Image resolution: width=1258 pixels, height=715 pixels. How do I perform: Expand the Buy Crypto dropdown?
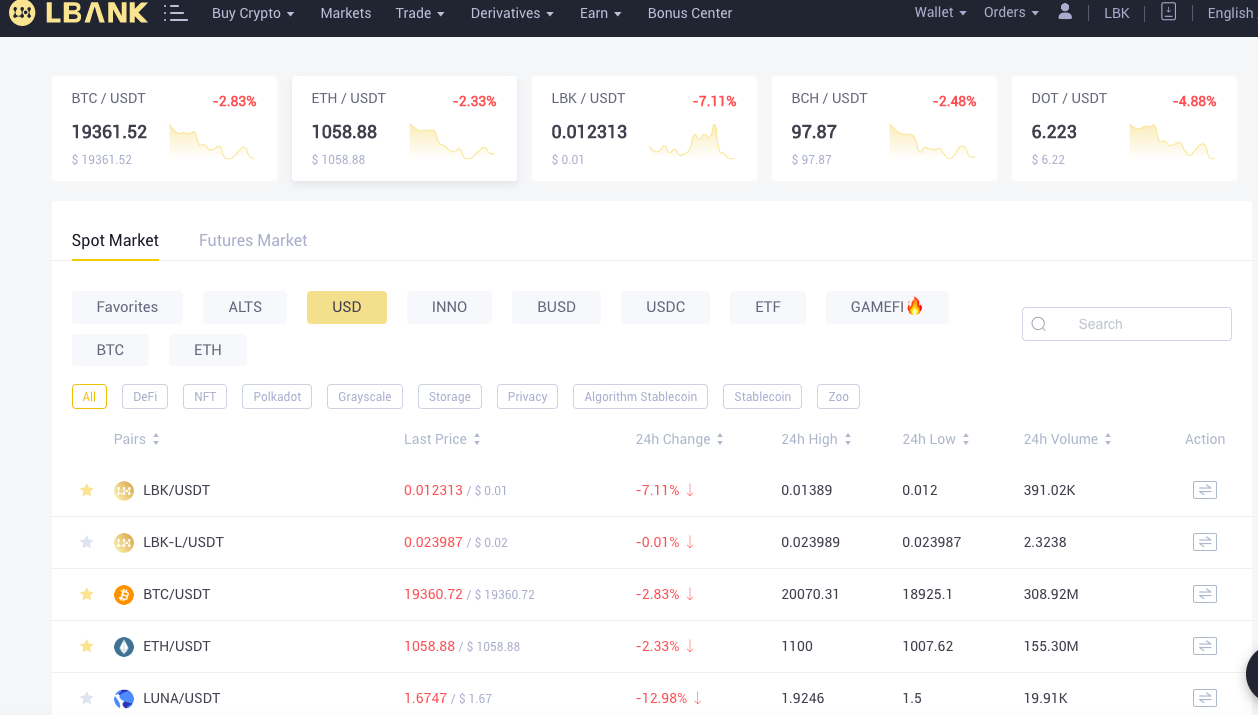[253, 13]
